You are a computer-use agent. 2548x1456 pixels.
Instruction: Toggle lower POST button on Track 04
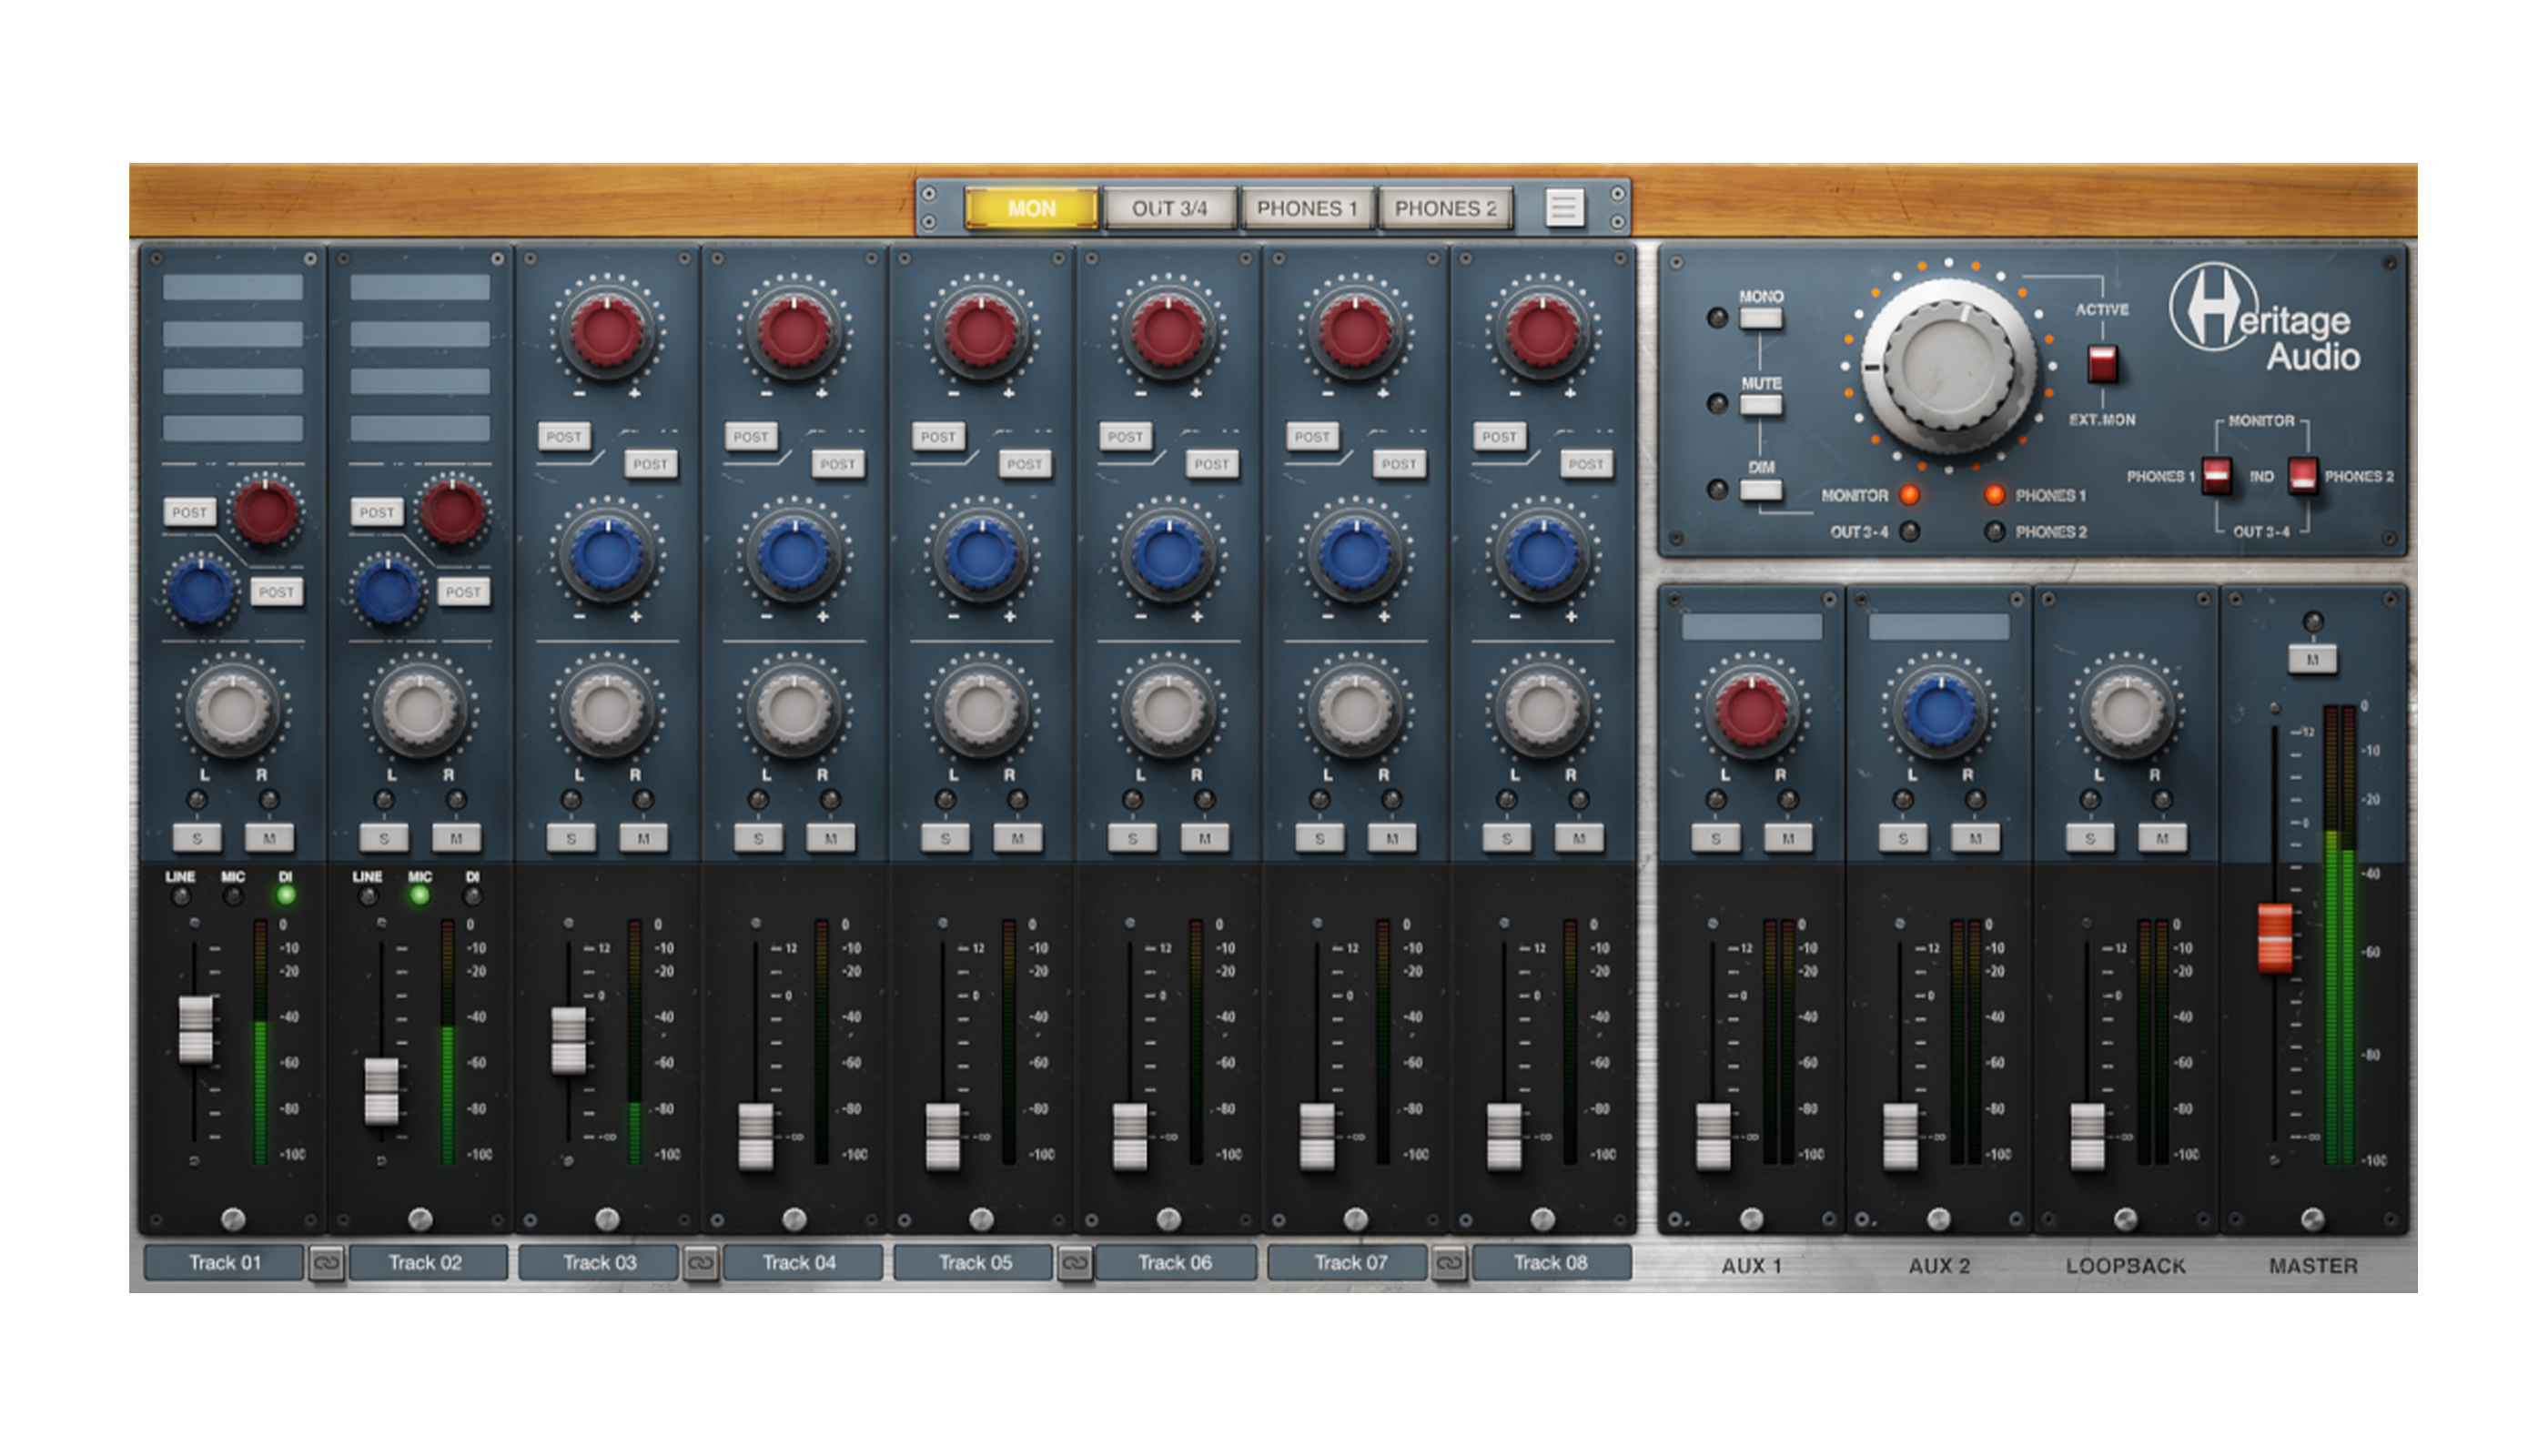838,464
